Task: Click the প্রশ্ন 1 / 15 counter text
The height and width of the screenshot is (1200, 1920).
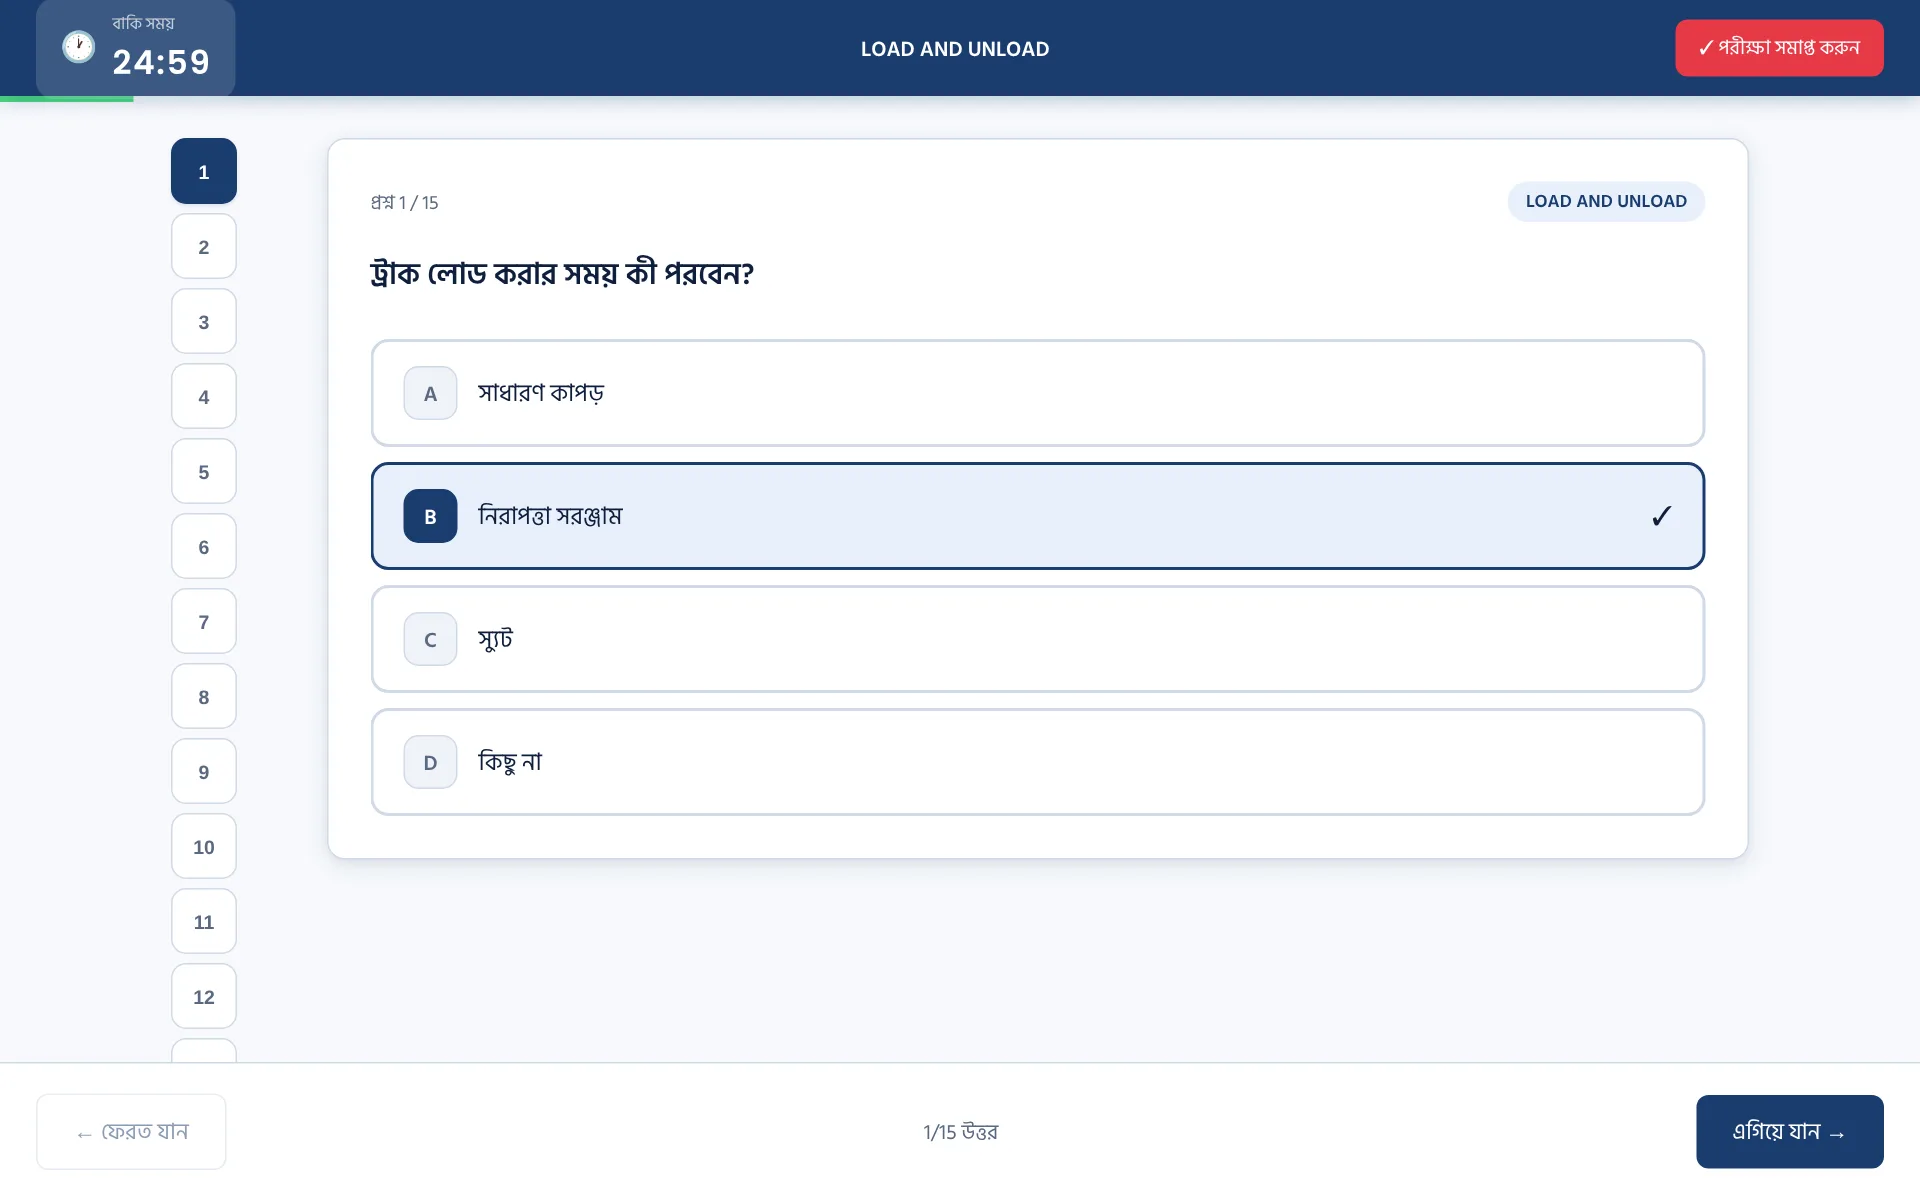Action: 404,202
